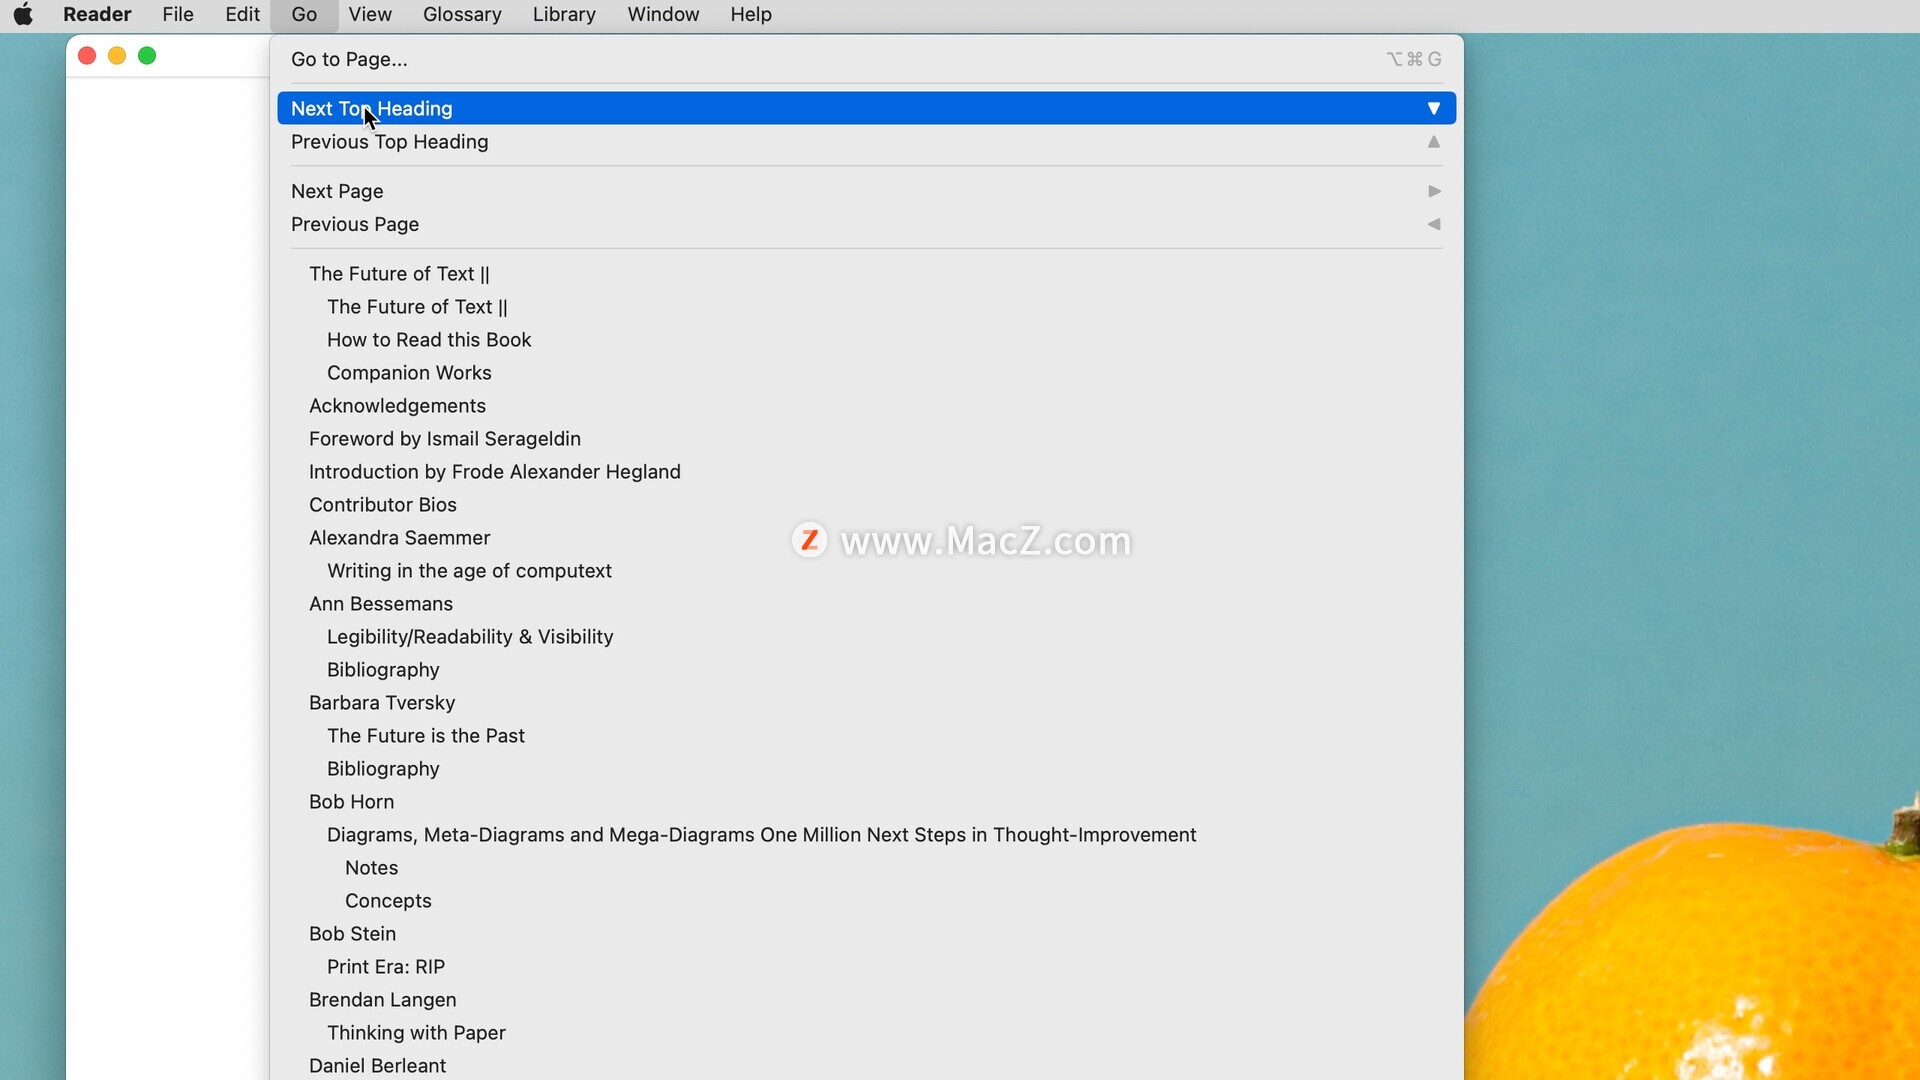Open the Glossary menu

tap(462, 15)
